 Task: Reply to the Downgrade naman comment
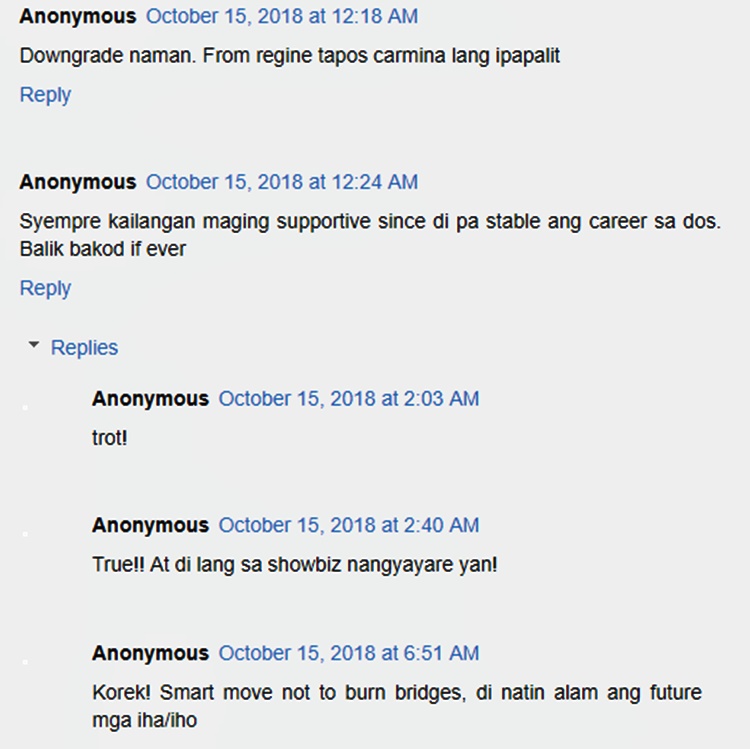(45, 95)
